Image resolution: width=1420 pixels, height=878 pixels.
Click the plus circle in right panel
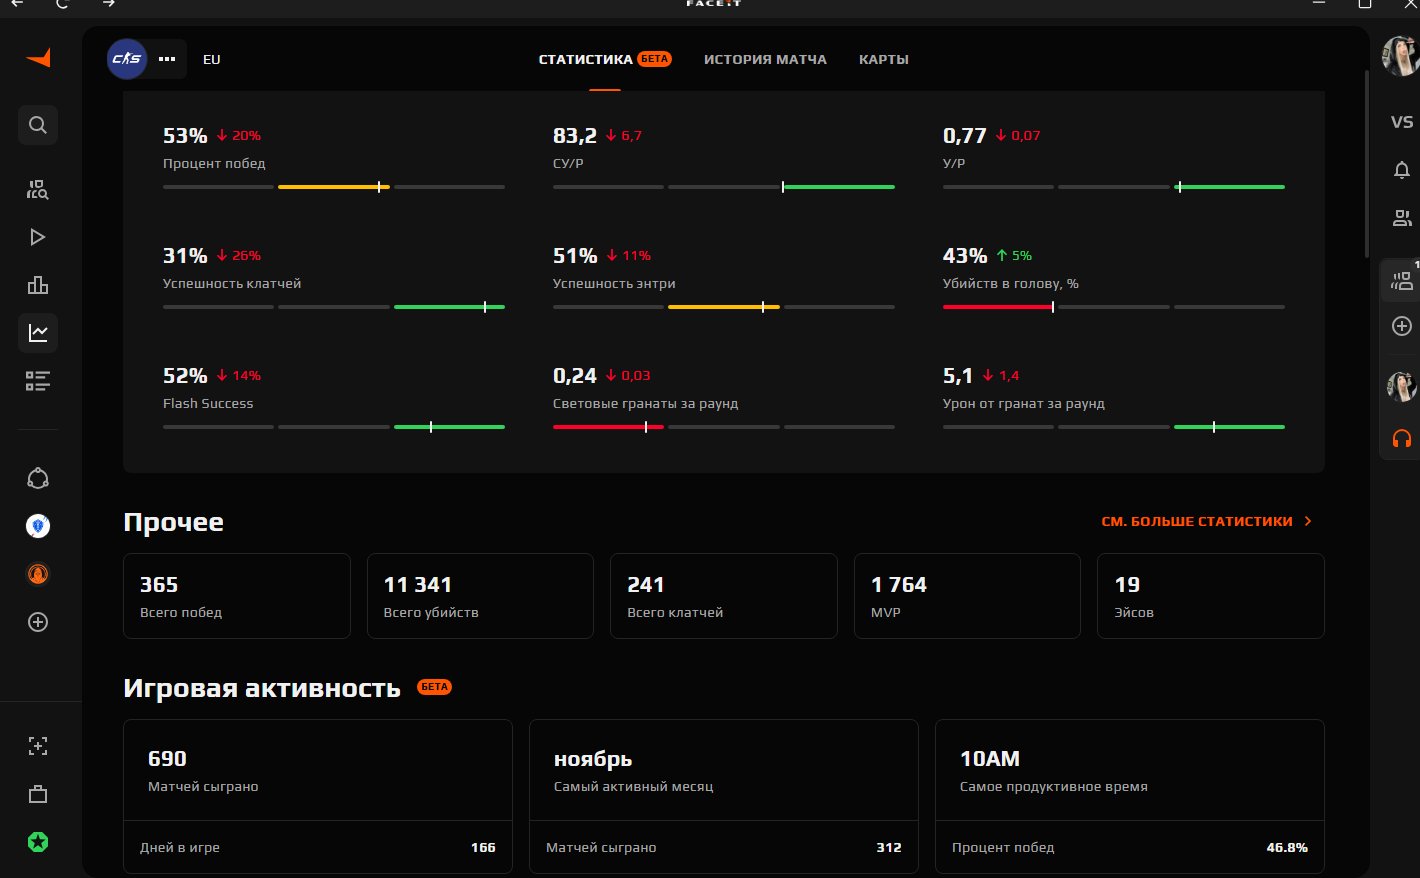(x=1402, y=326)
